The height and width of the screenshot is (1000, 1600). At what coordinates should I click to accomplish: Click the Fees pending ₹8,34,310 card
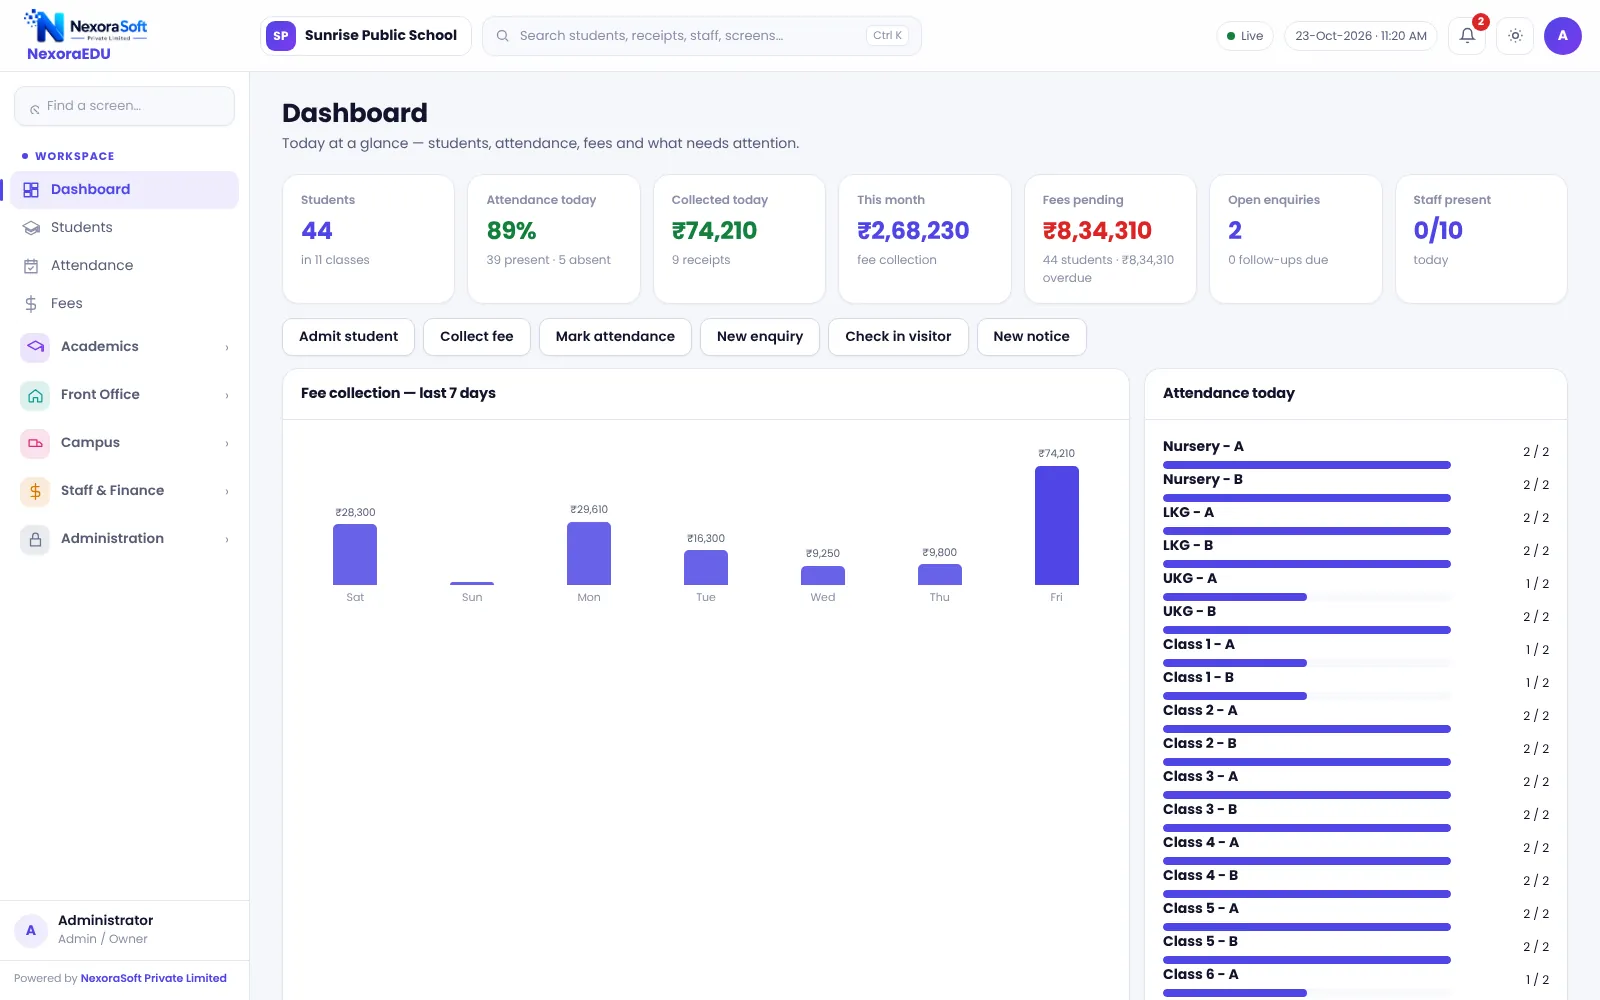point(1110,239)
